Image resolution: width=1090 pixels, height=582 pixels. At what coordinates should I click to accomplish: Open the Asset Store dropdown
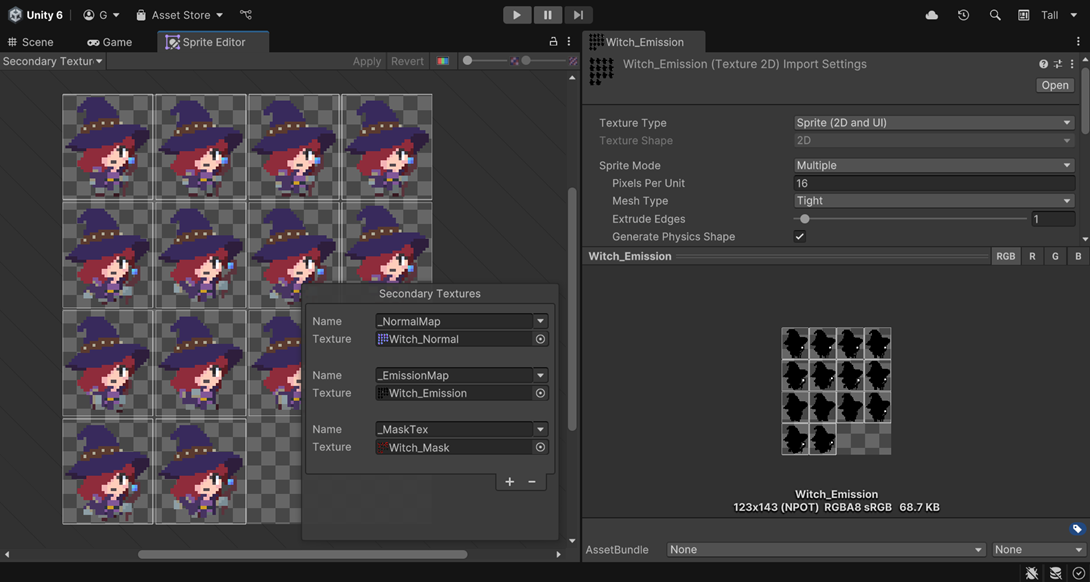point(179,15)
